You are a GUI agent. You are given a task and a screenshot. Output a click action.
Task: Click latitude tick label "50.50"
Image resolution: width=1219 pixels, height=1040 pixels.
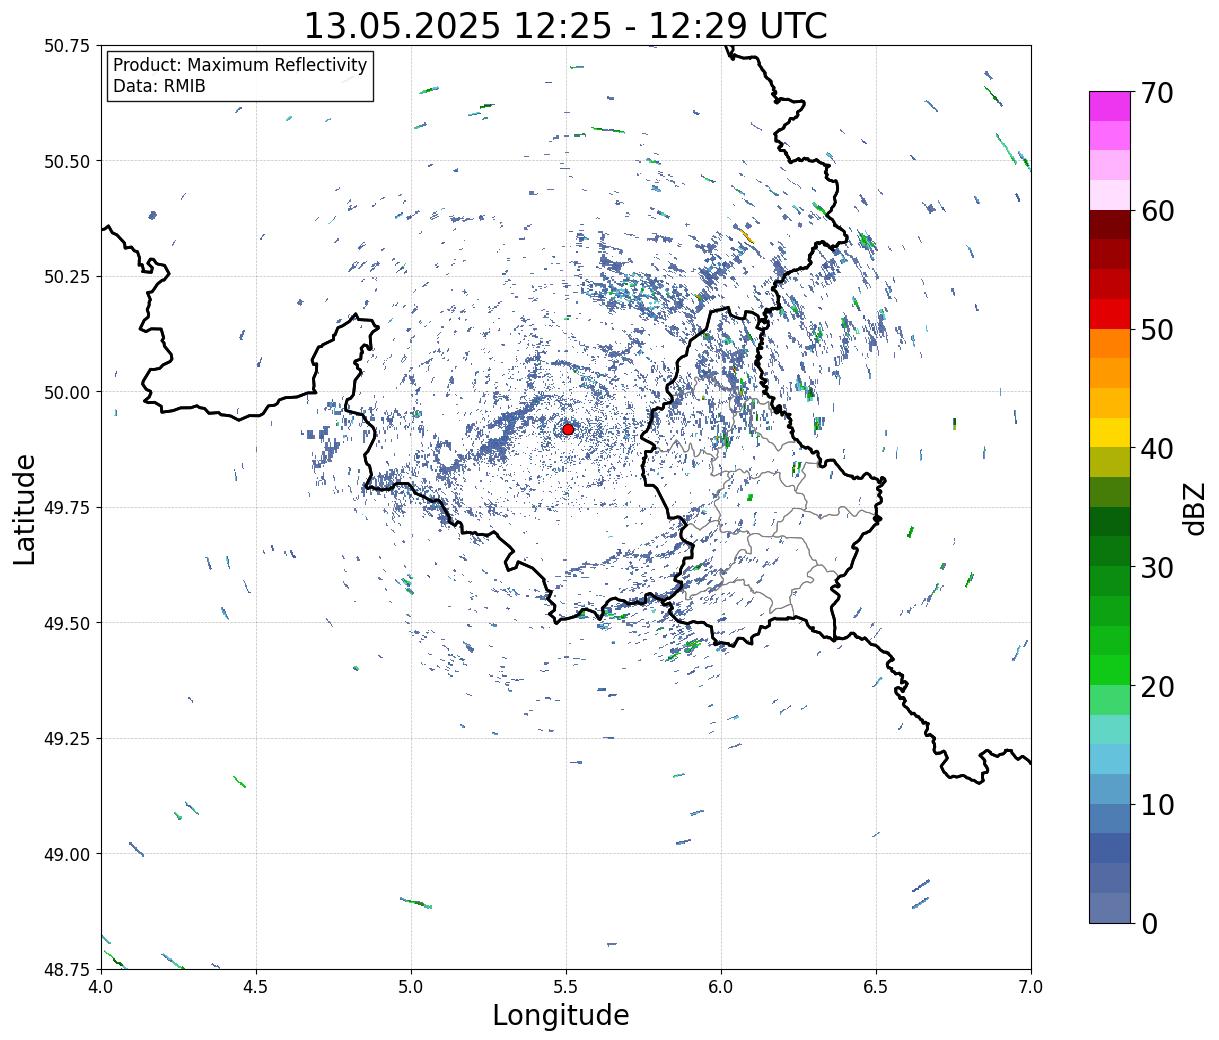pyautogui.click(x=67, y=161)
